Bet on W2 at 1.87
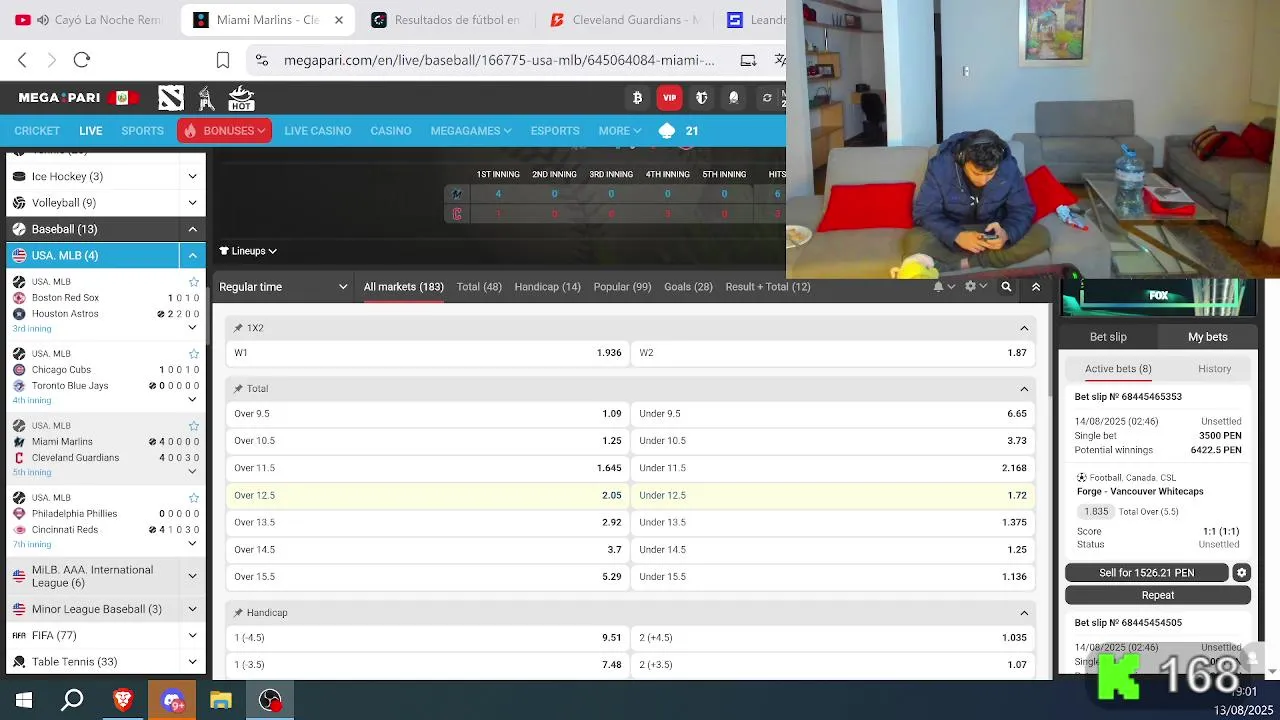Image resolution: width=1280 pixels, height=720 pixels. pyautogui.click(x=833, y=353)
